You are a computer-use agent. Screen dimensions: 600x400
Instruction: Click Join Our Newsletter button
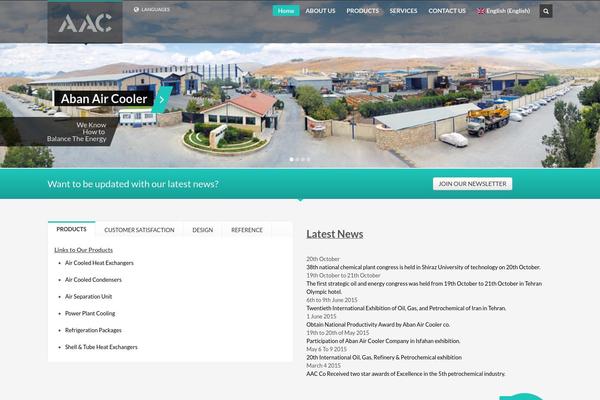(x=472, y=184)
